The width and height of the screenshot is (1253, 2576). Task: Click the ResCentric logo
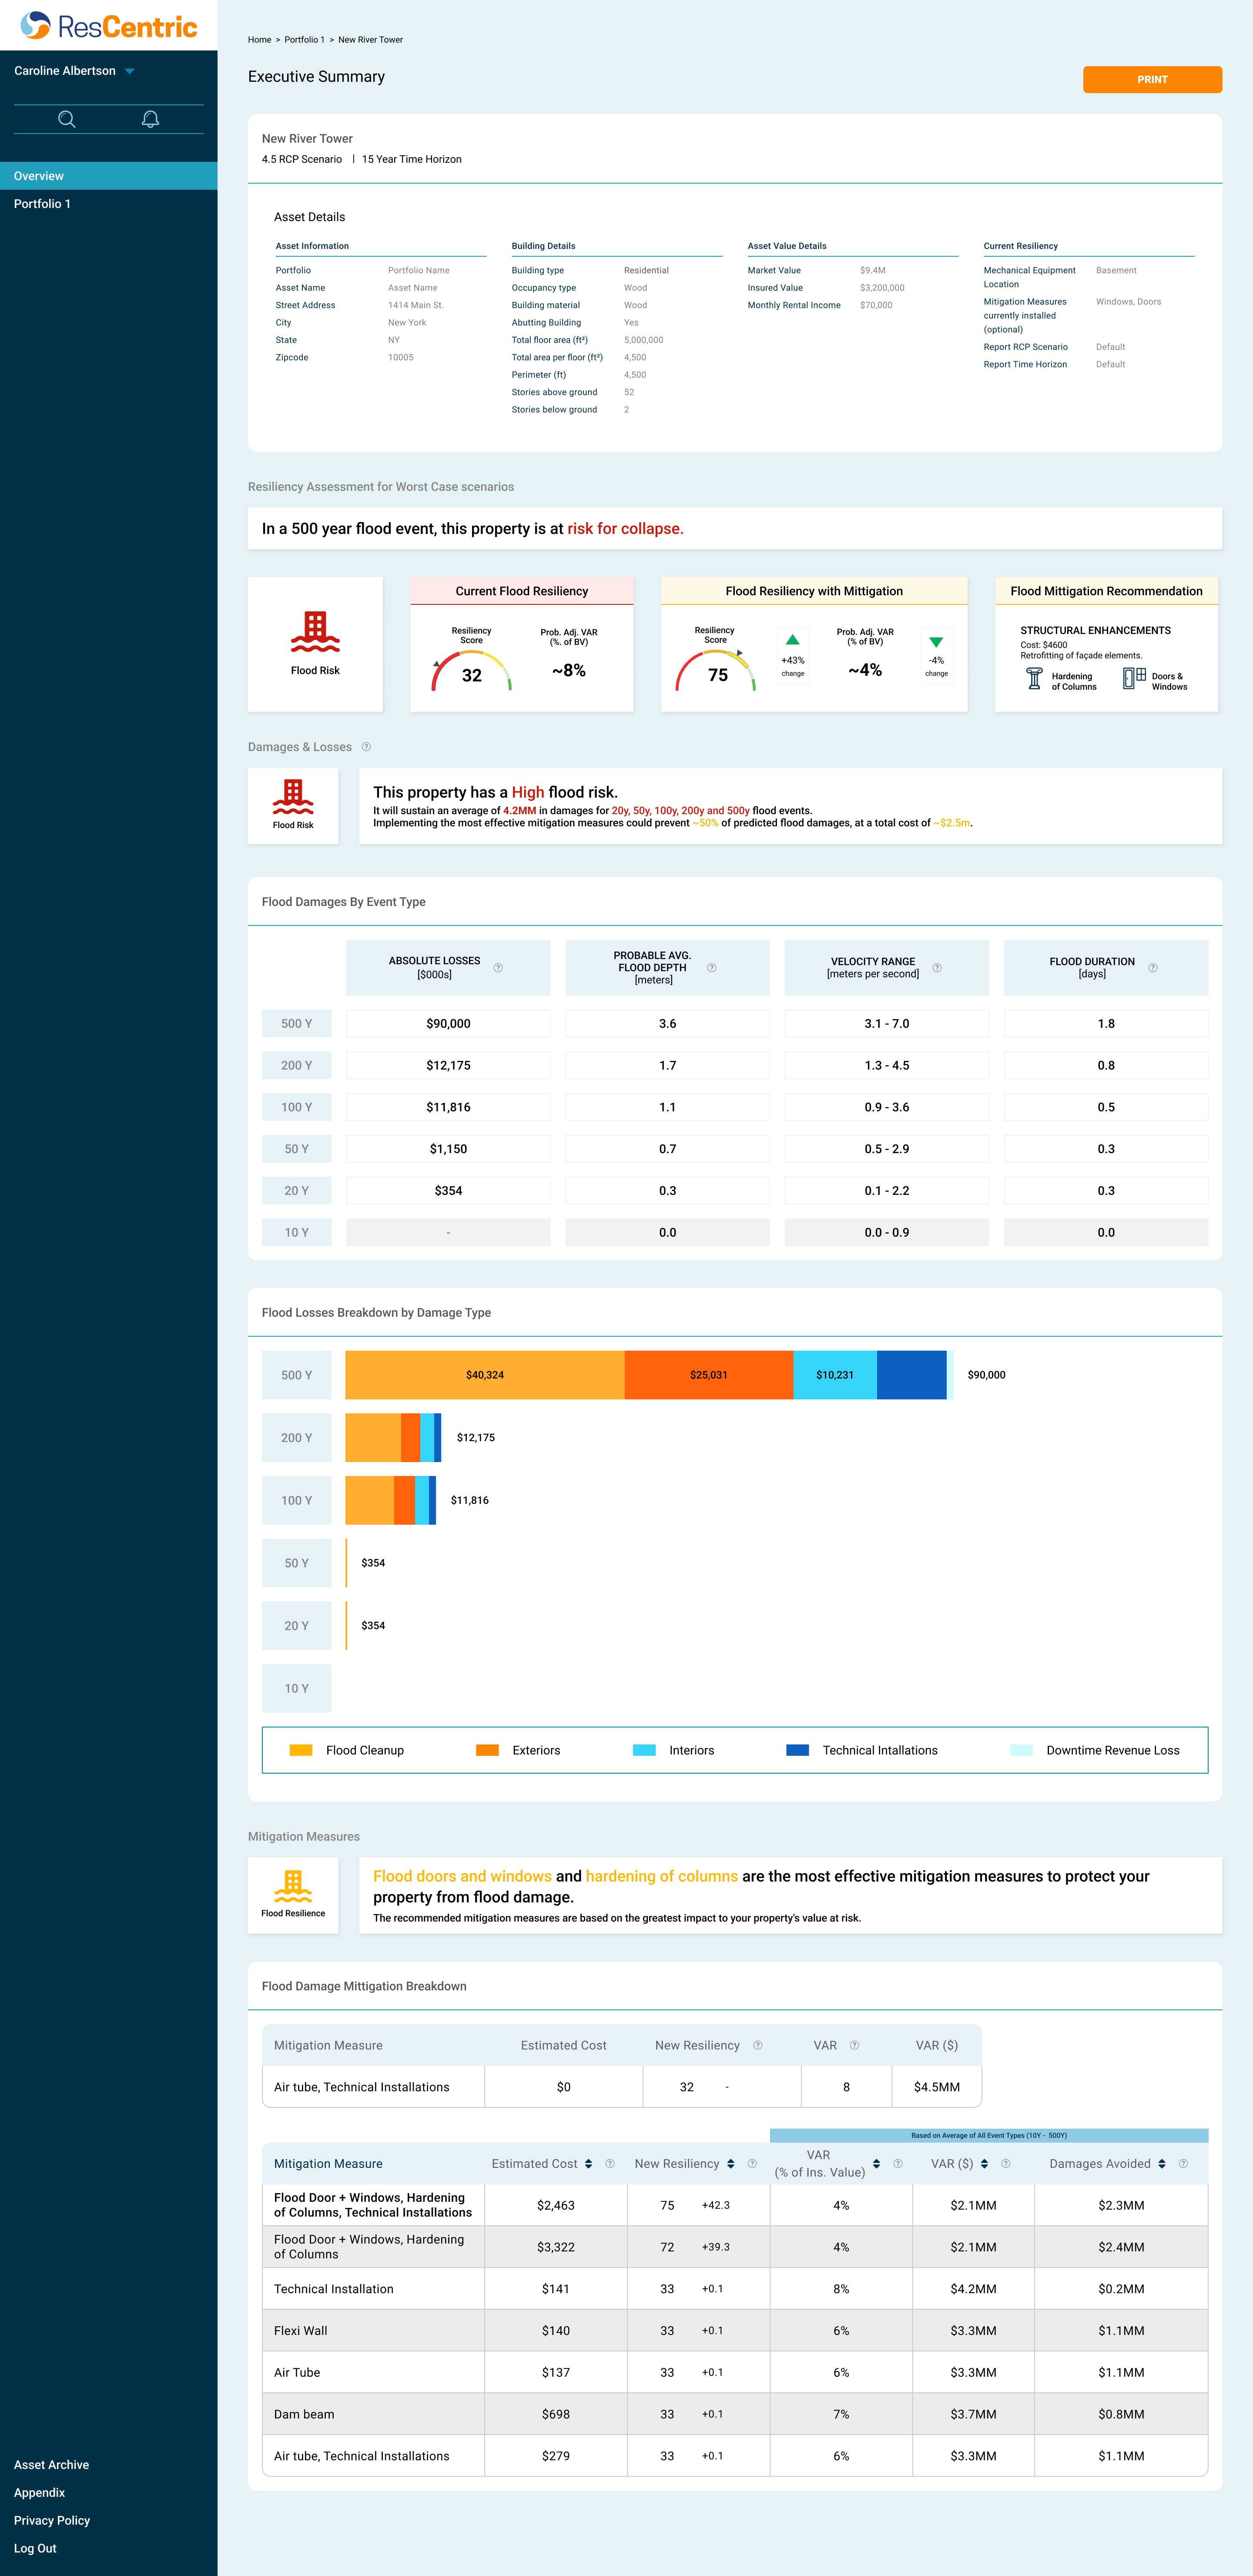click(108, 26)
